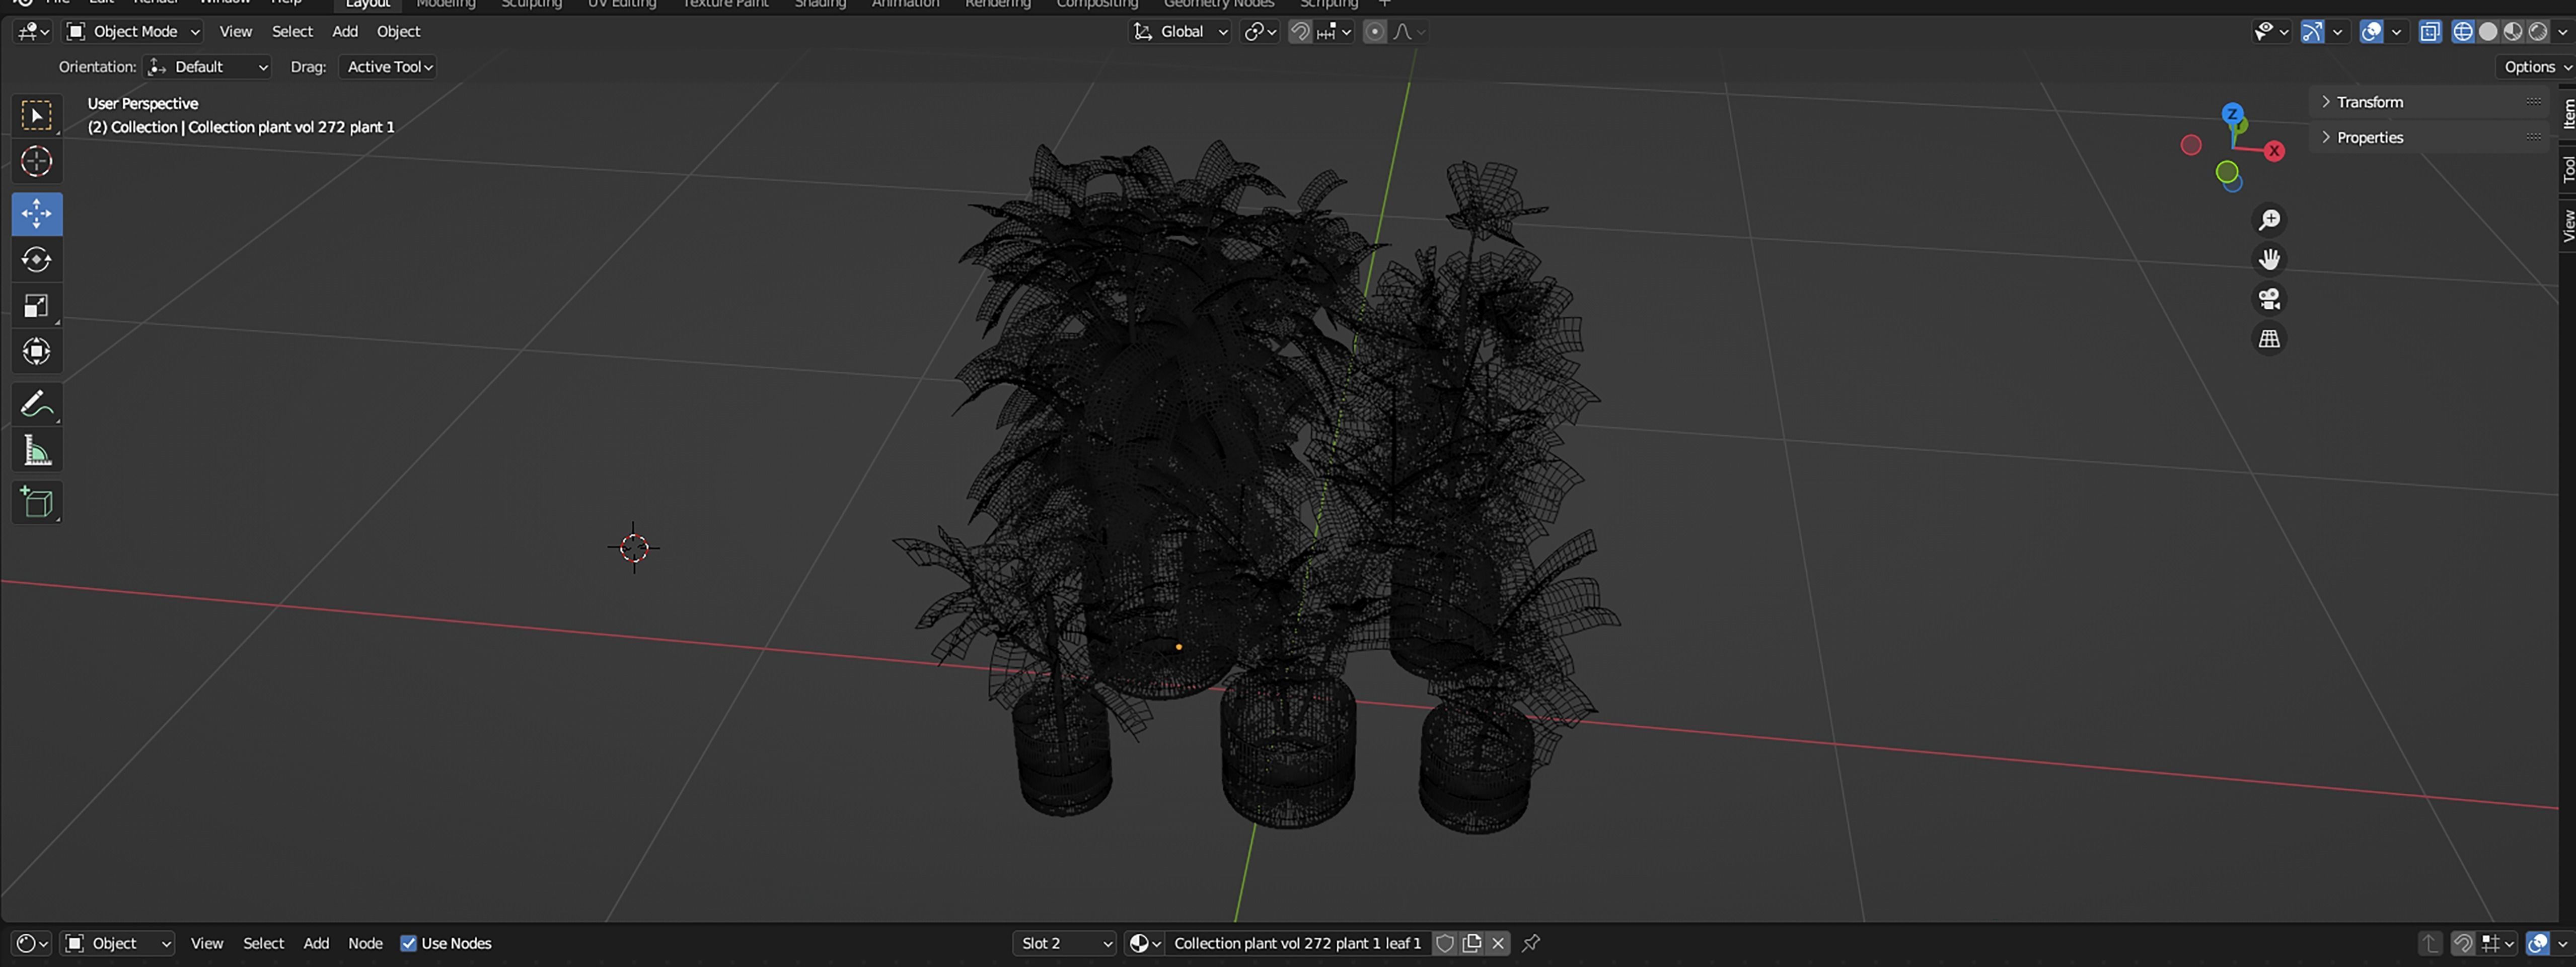Select the Measure ruler tool
Viewport: 2576px width, 967px height.
(37, 451)
